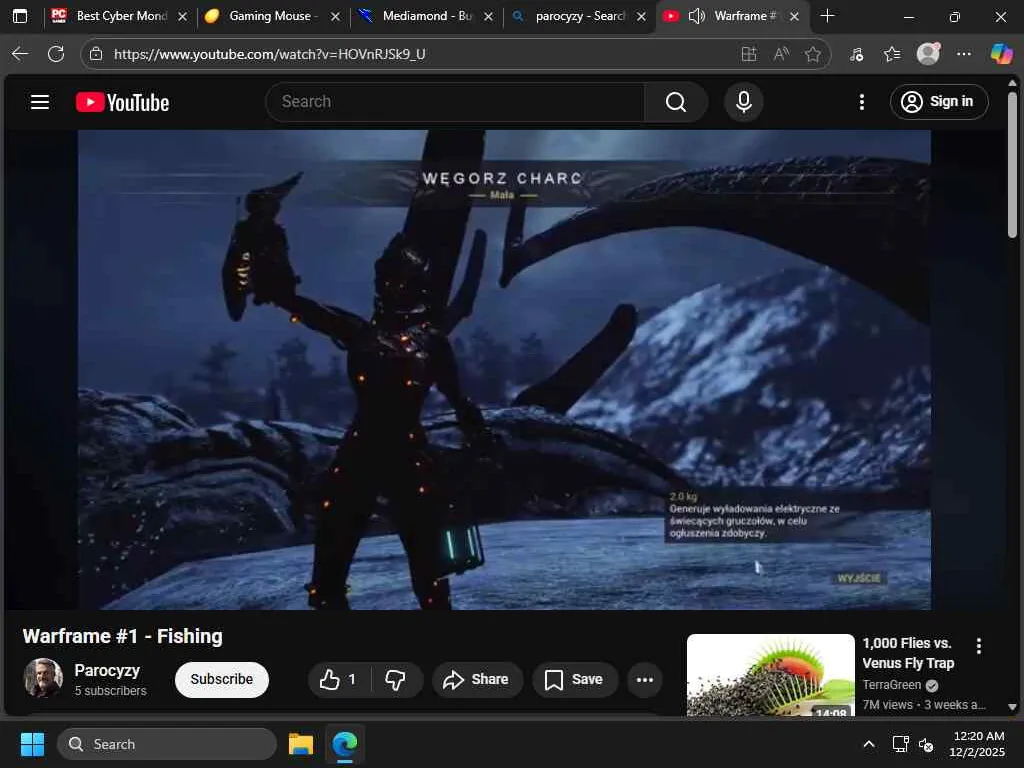Click Microsoft Edge taskbar icon

click(345, 744)
